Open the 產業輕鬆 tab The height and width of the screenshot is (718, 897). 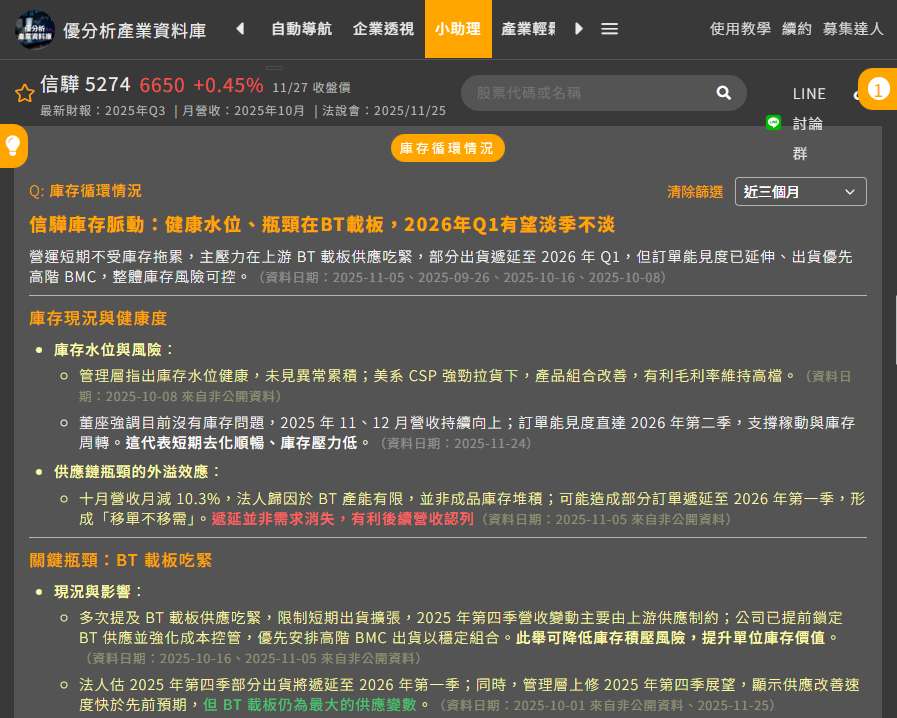(528, 29)
